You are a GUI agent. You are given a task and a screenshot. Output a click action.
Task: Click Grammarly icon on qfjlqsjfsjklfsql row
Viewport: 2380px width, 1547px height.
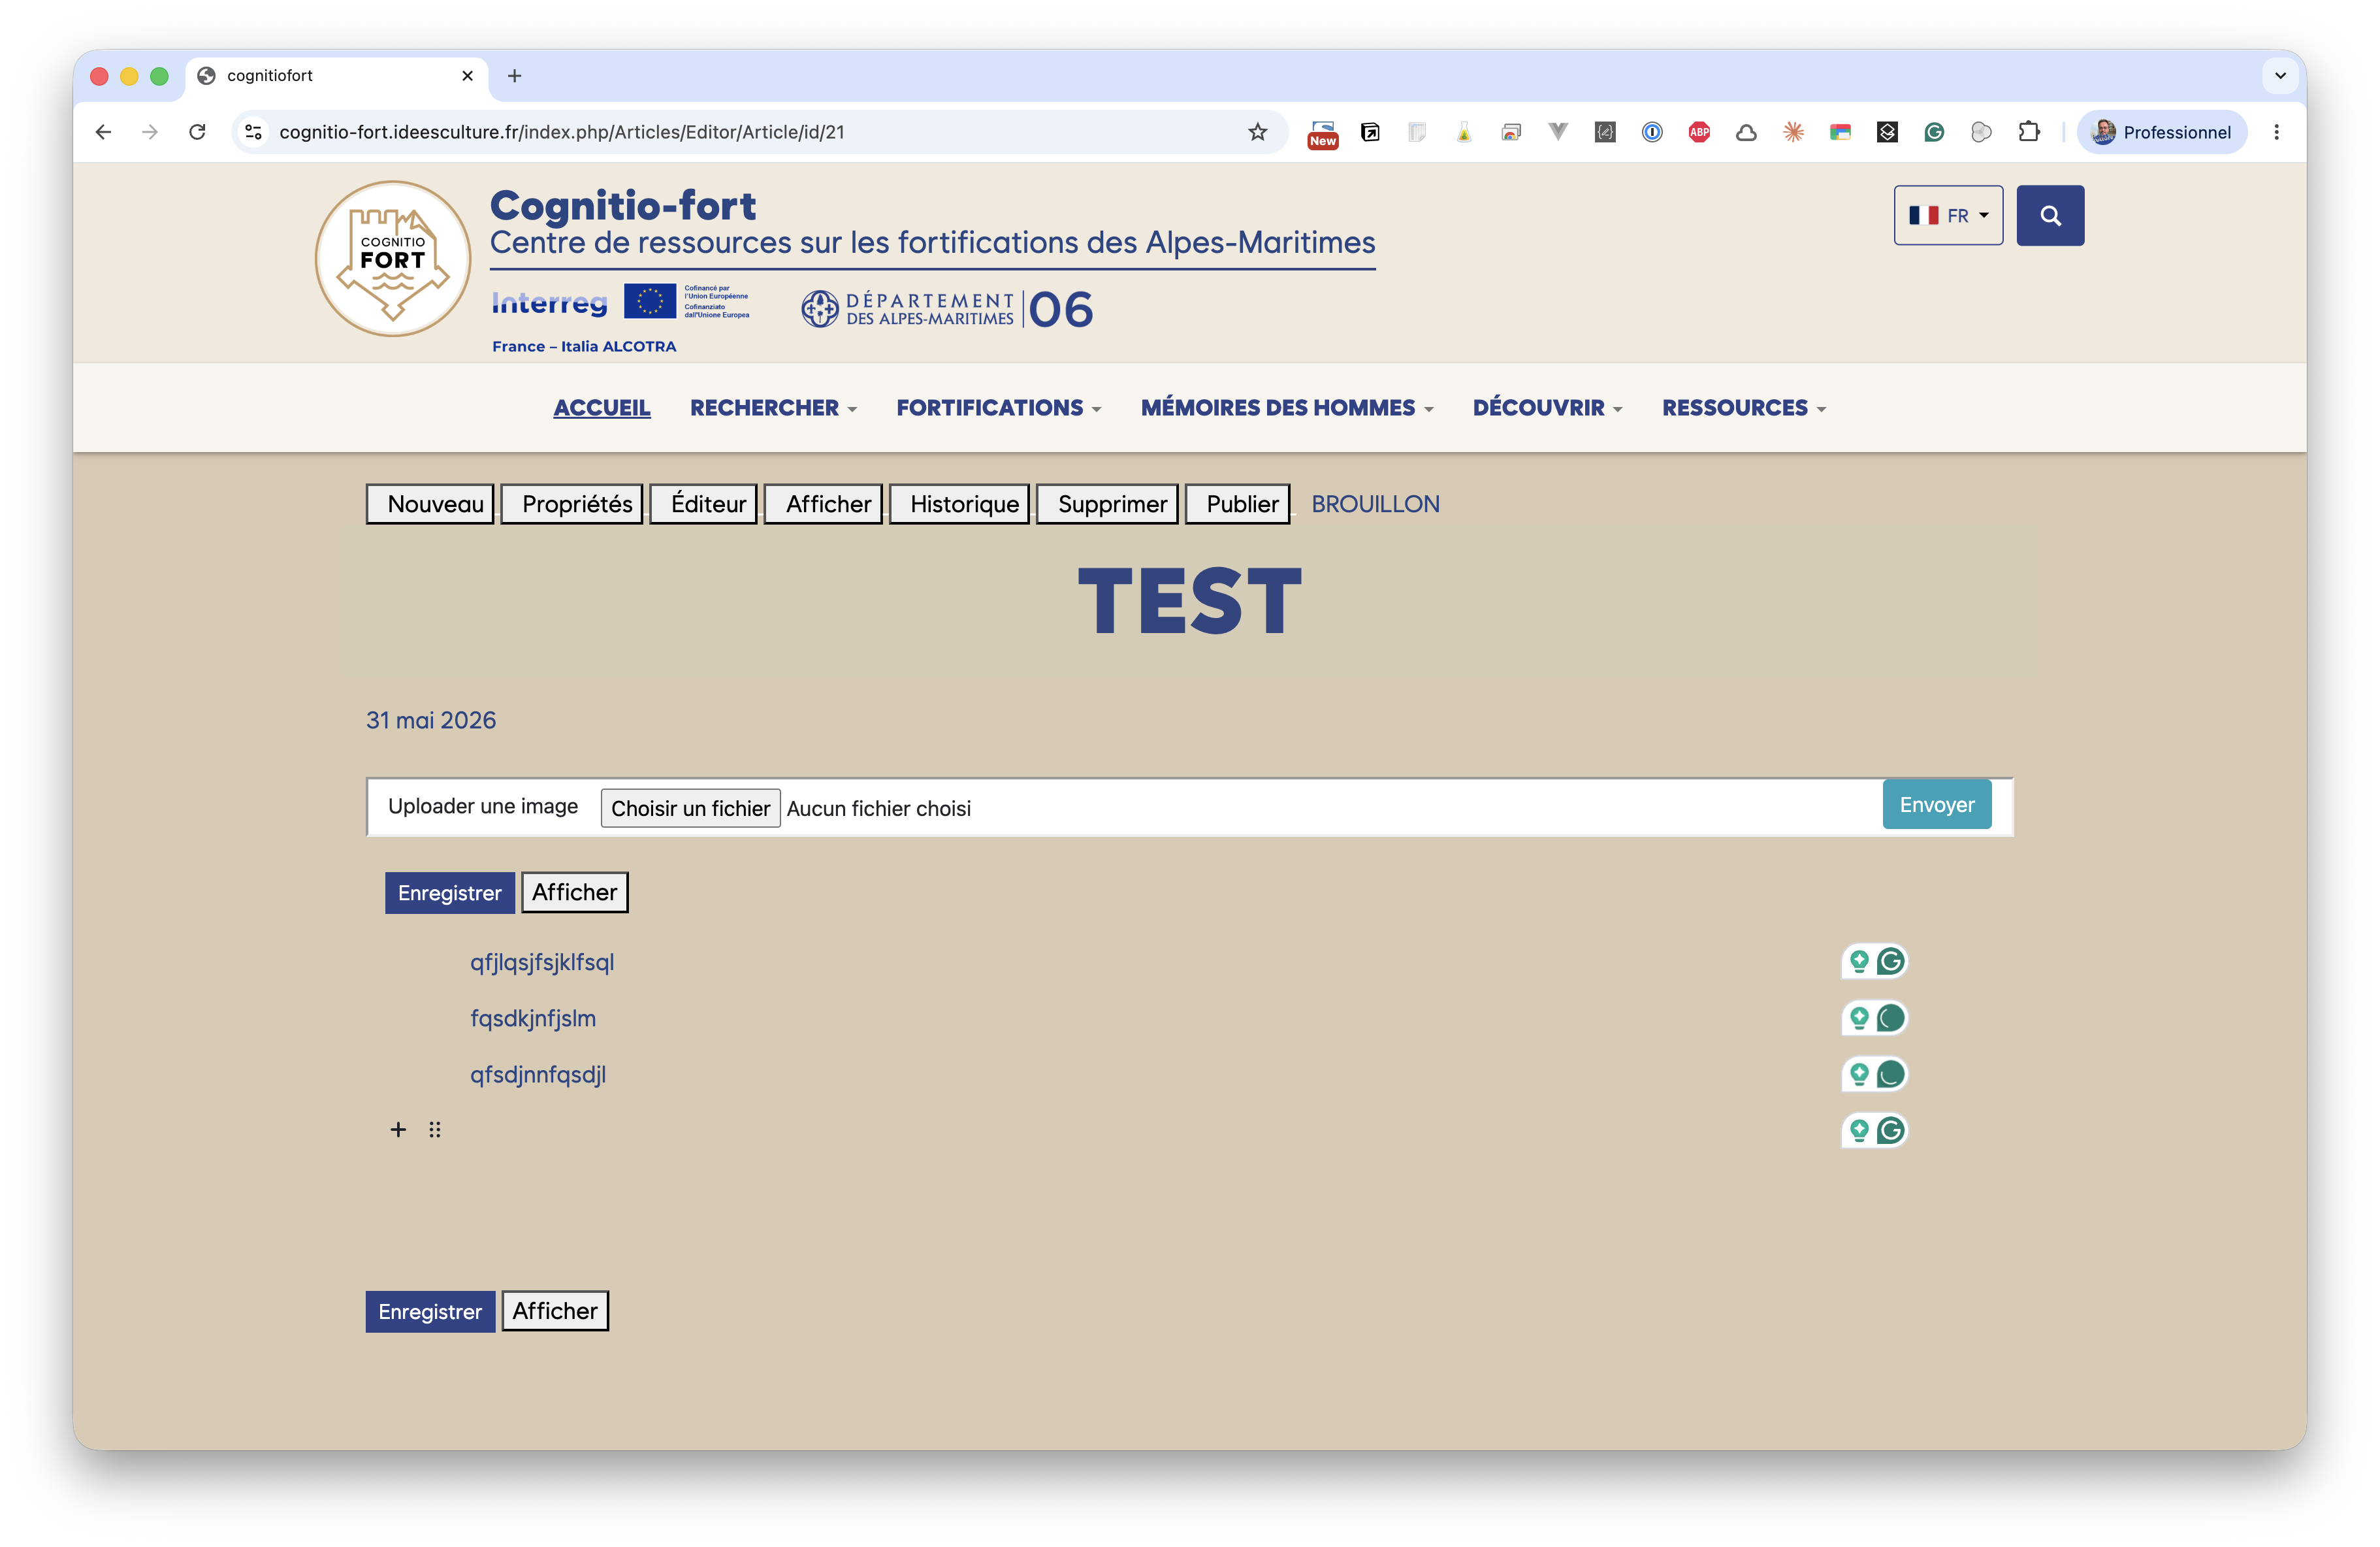[x=1890, y=962]
